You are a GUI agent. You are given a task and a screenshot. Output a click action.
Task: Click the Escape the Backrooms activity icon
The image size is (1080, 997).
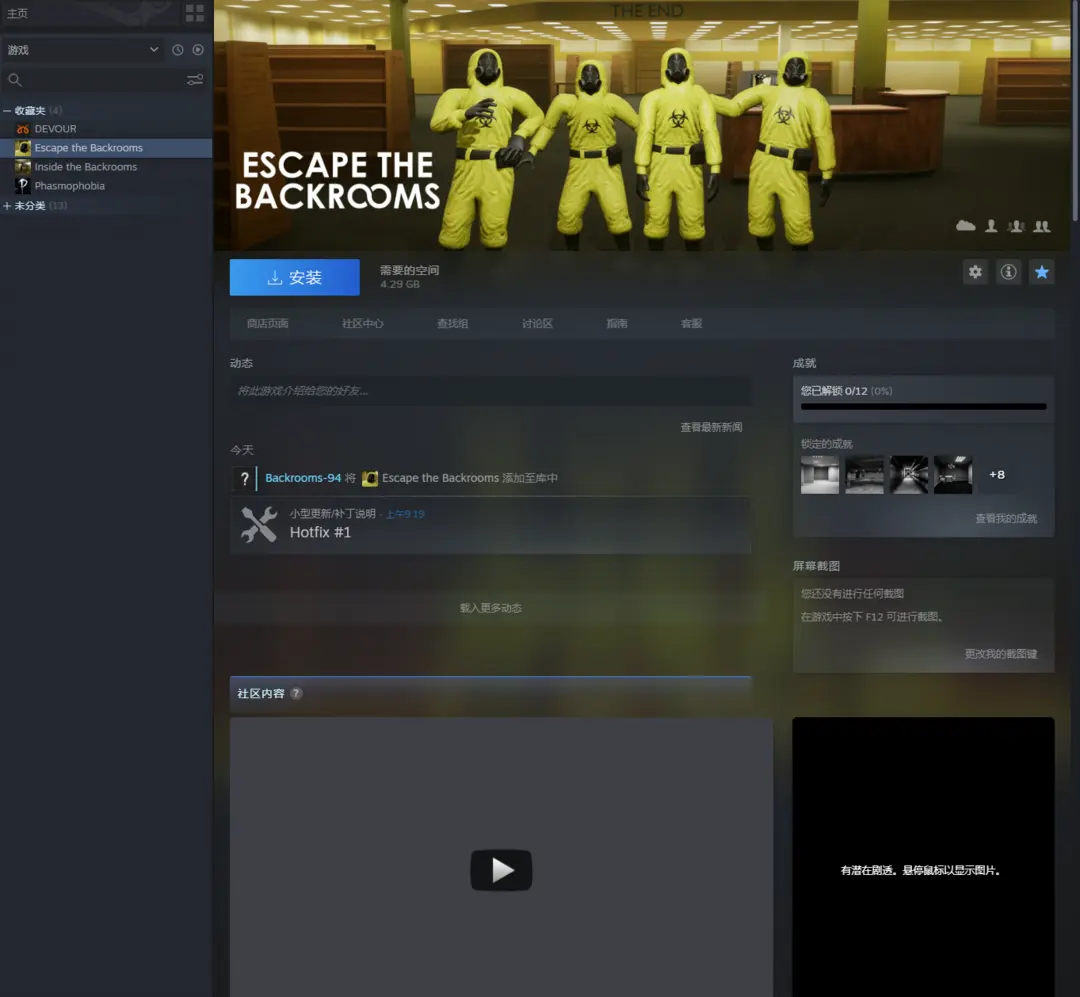370,478
